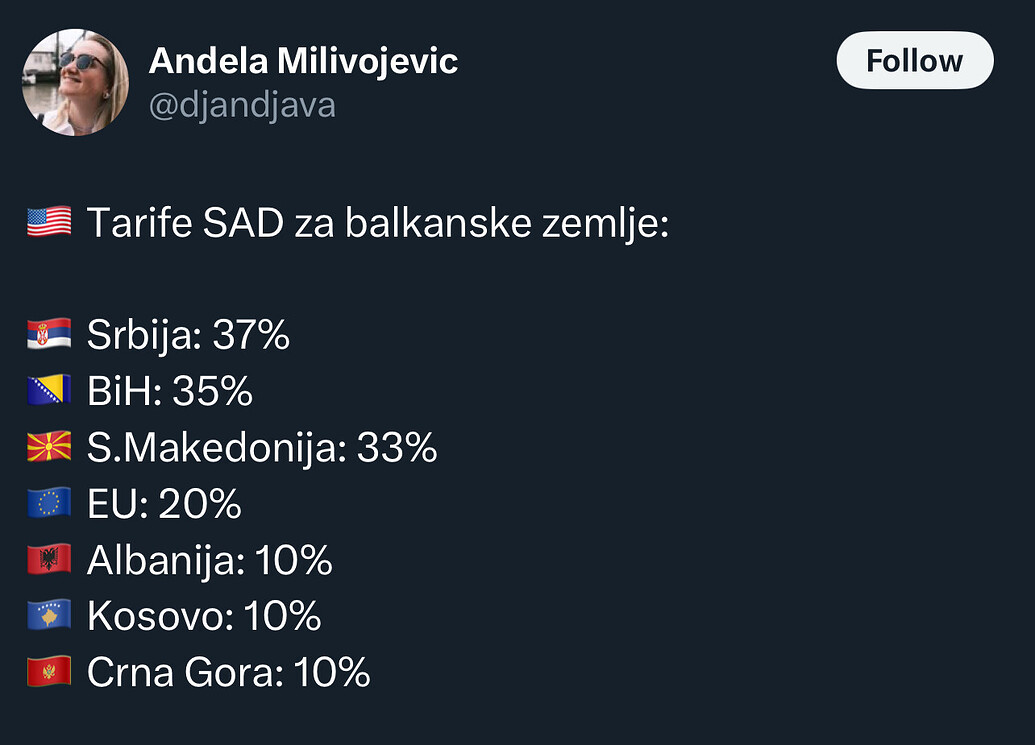The image size is (1035, 745).
Task: Click the Follow button
Action: pos(914,61)
